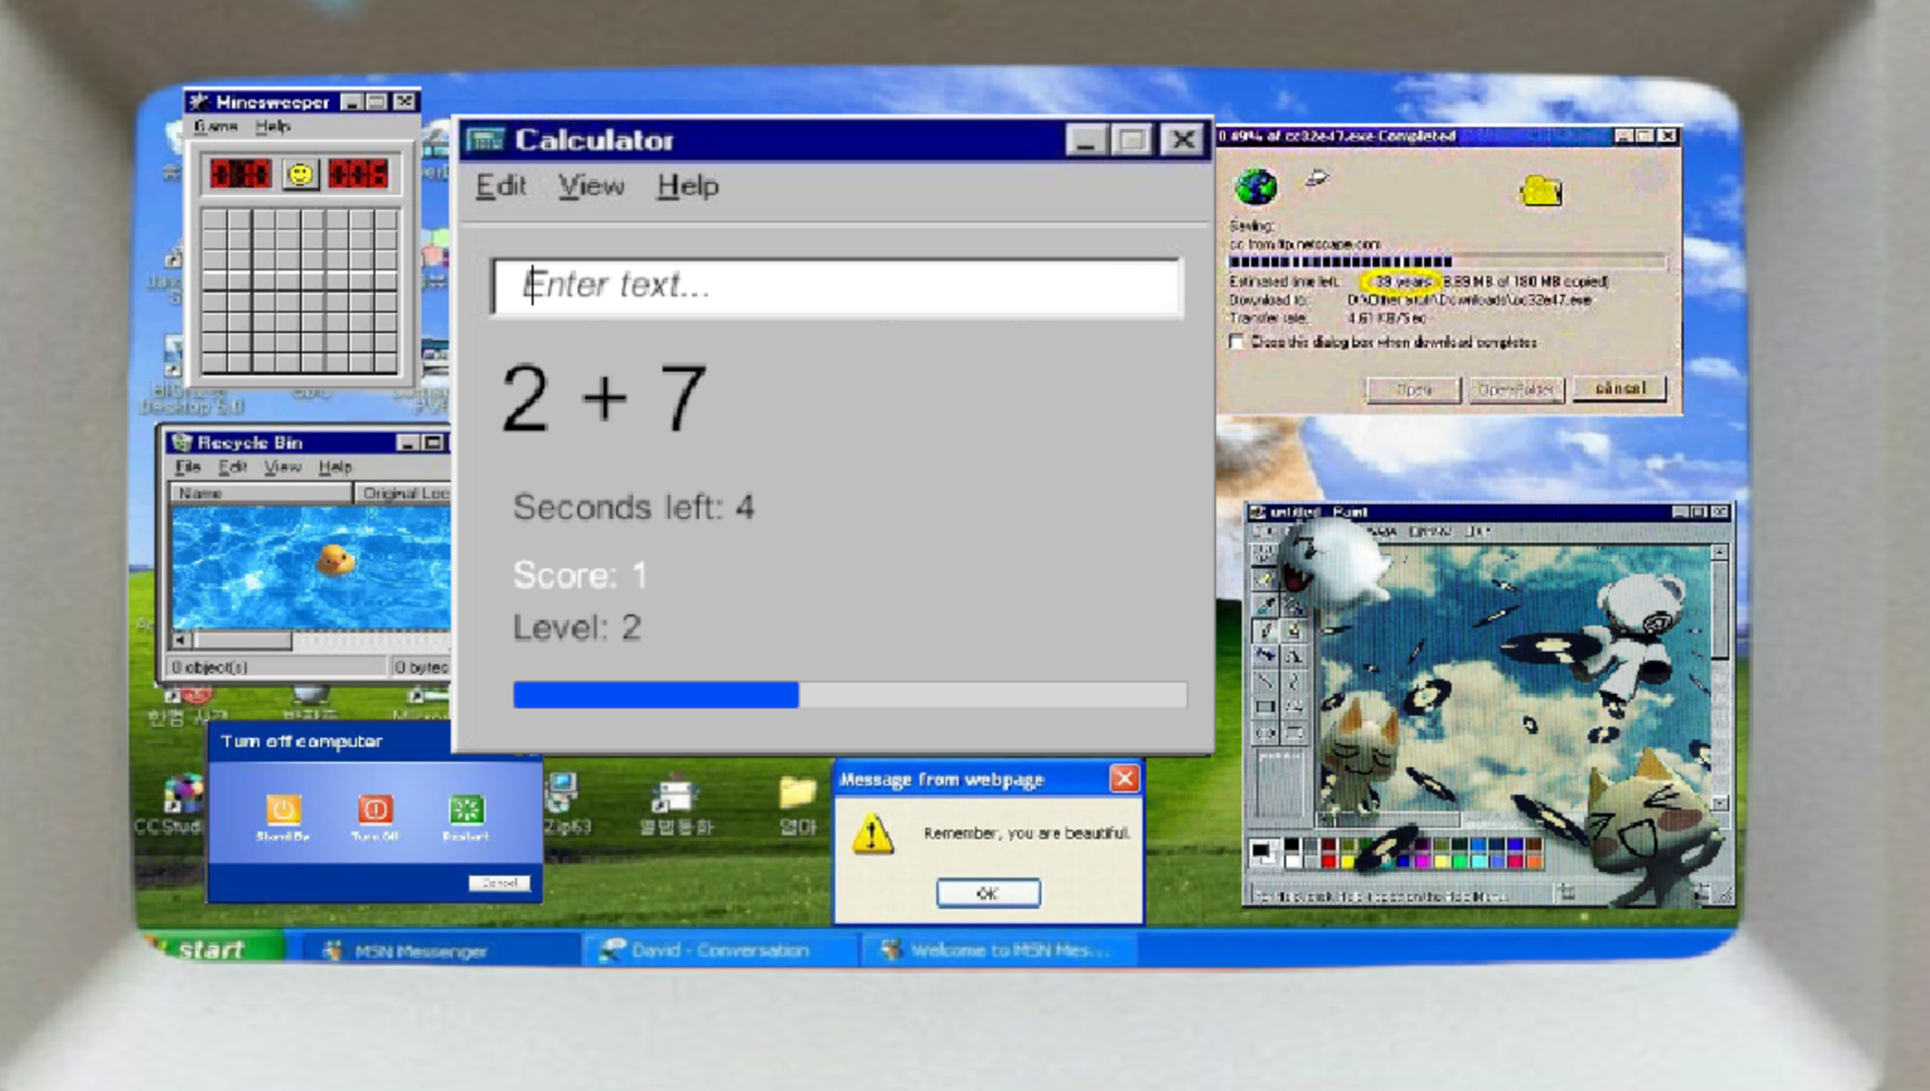The image size is (1930, 1091).
Task: Enable close dialog when download completes checkbox
Action: pyautogui.click(x=1238, y=342)
